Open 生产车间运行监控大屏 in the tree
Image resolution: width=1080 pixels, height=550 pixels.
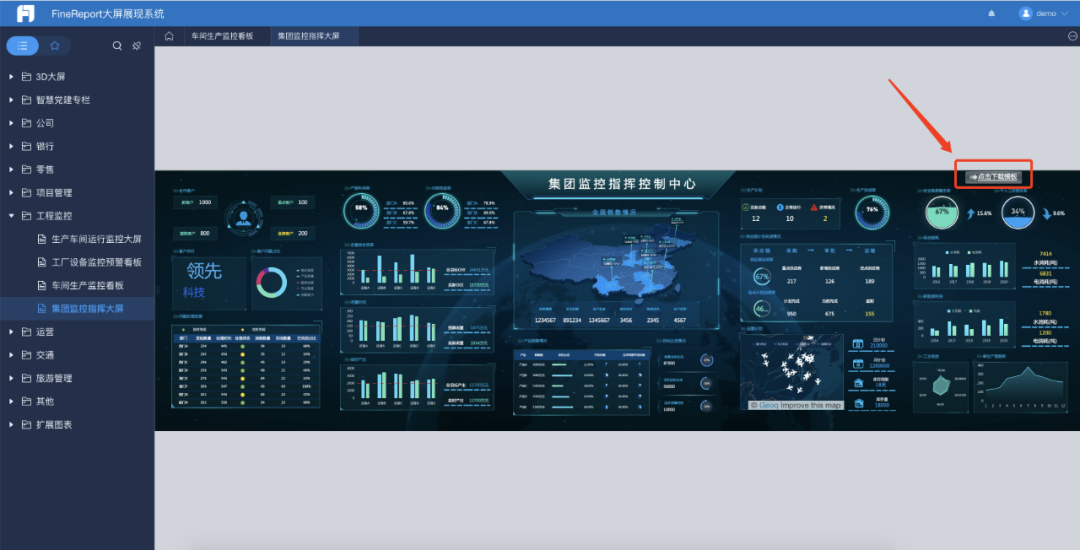[x=96, y=239]
